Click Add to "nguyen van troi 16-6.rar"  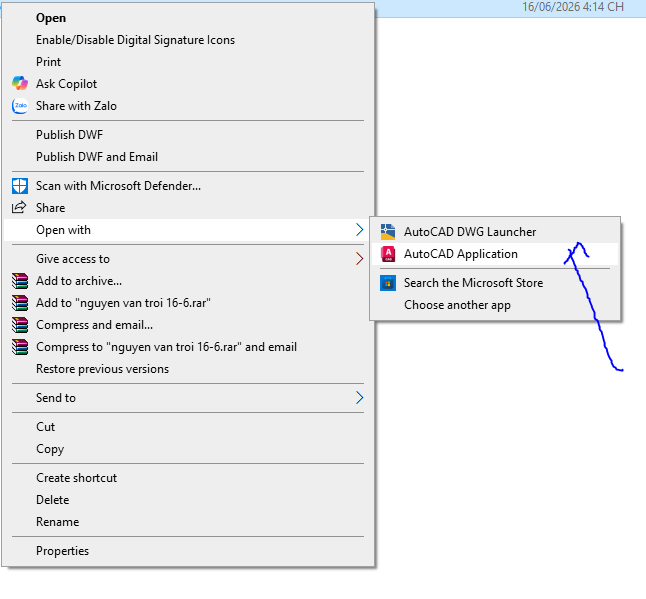click(x=124, y=303)
